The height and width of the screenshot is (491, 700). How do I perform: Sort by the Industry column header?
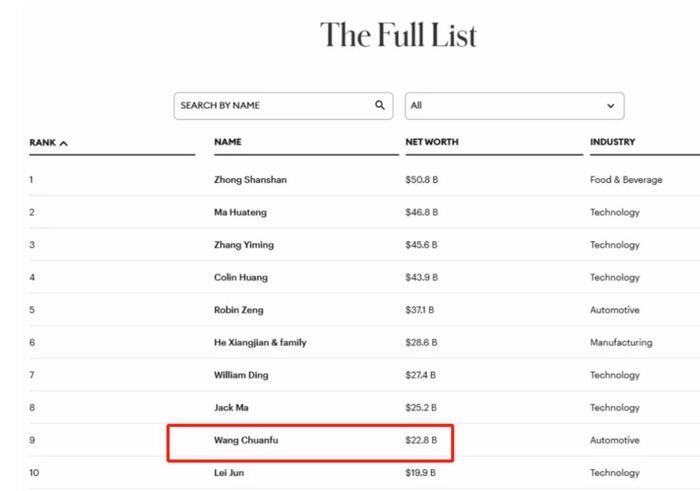coord(612,142)
